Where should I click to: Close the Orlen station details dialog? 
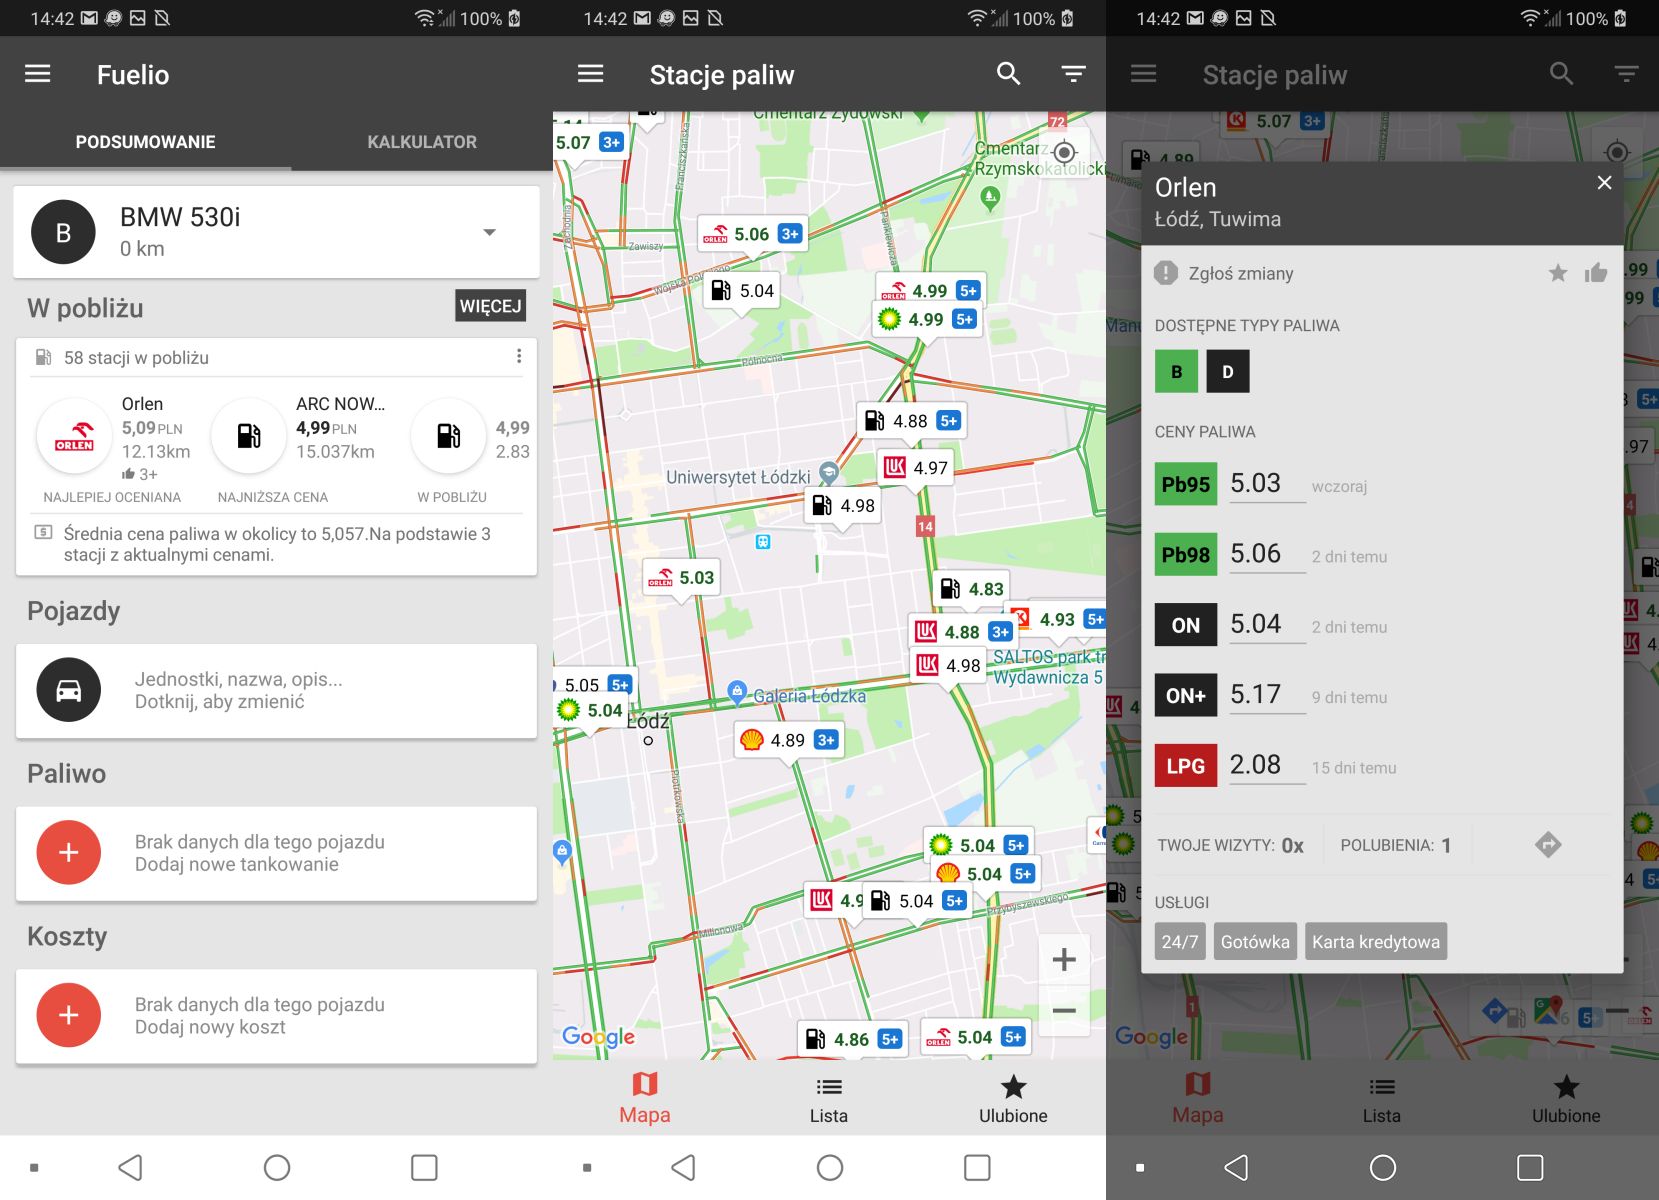1604,182
